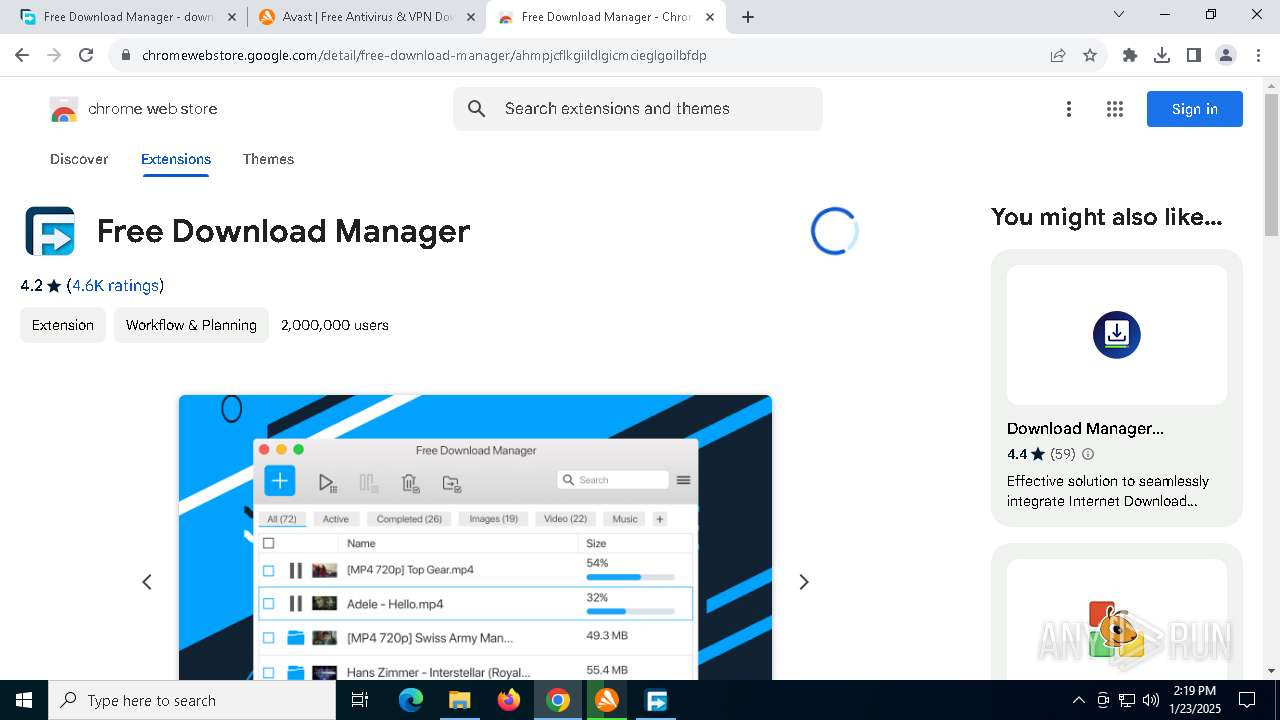This screenshot has height=720, width=1280.
Task: Open the Windows Start menu
Action: coord(24,700)
